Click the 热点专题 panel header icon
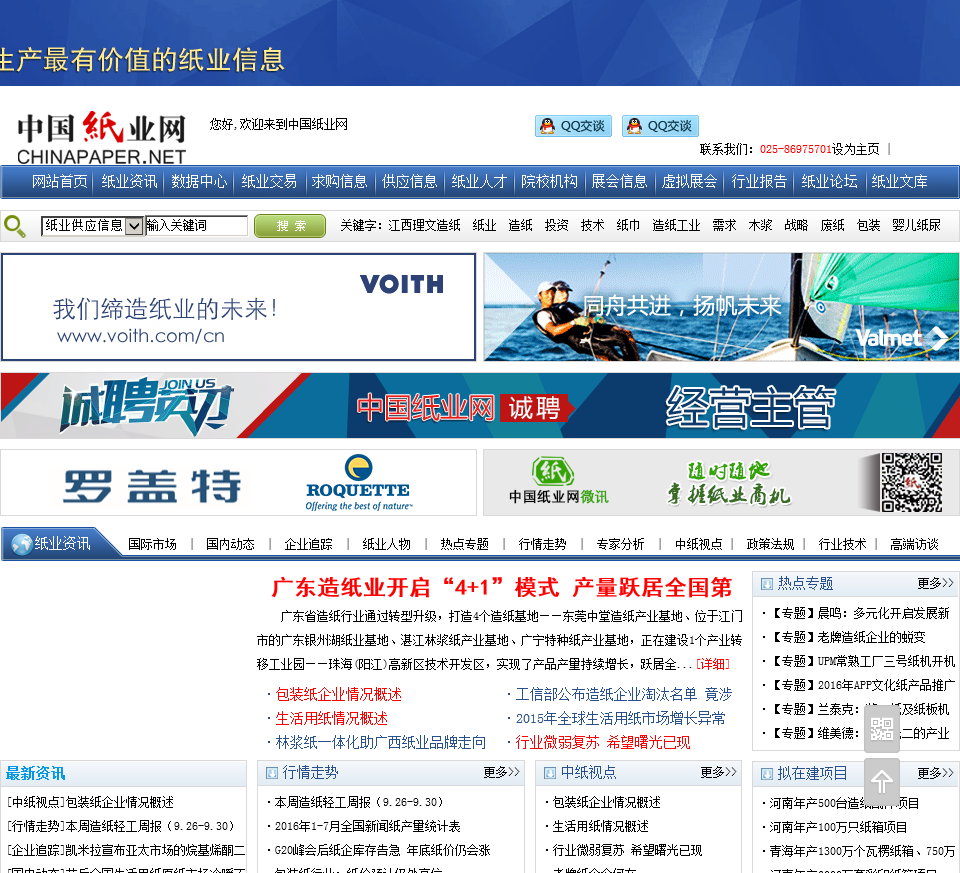 (x=767, y=584)
